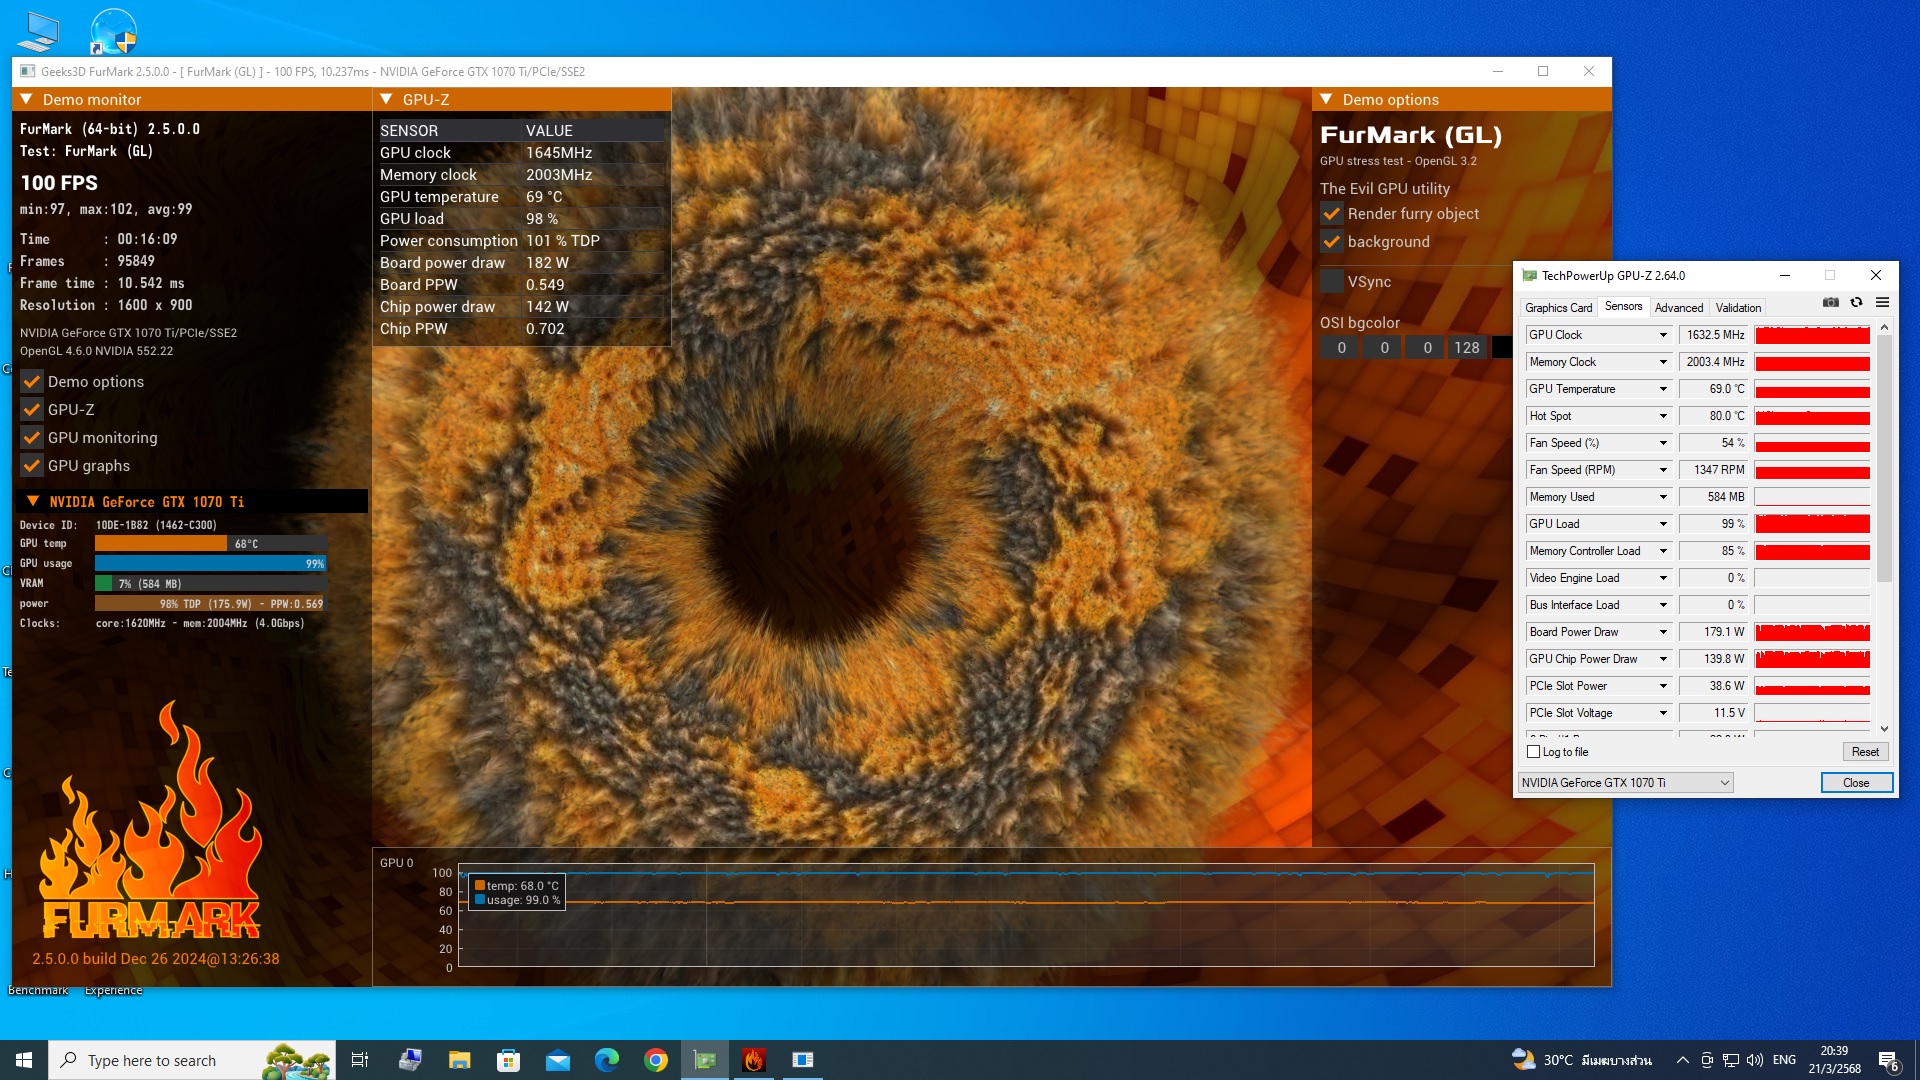Open the shielded globe desktop shortcut

pos(113,31)
